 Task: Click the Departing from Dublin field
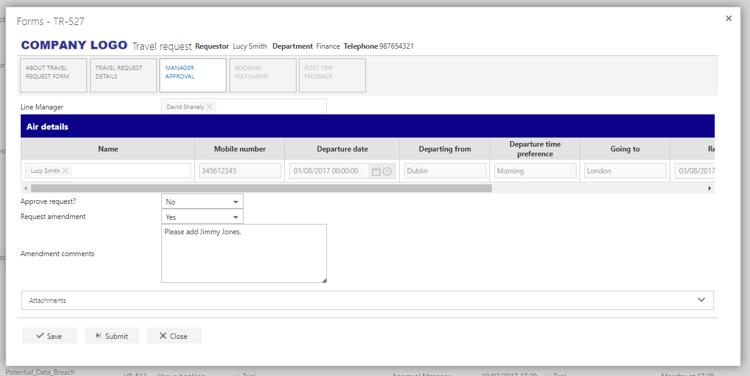point(445,171)
